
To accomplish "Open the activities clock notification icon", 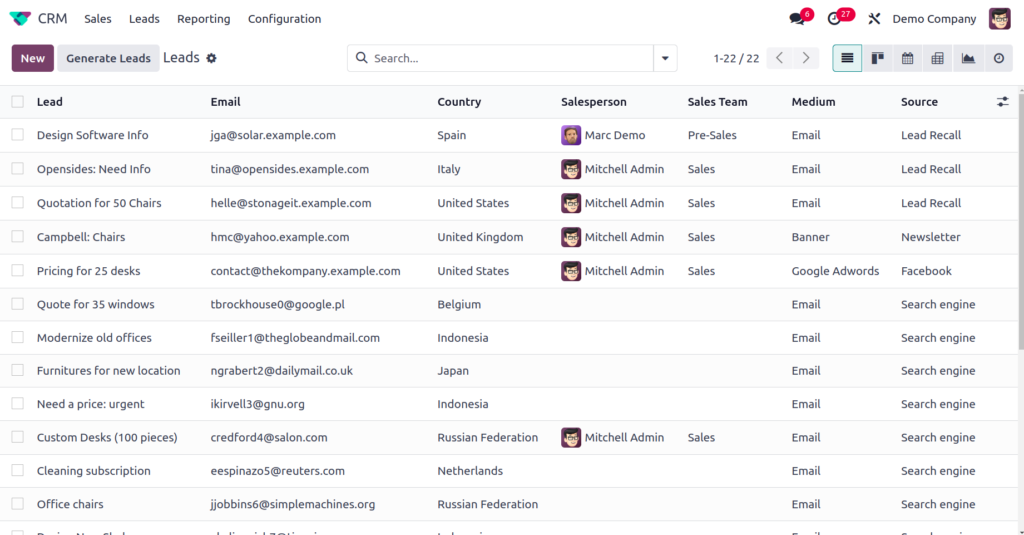I will click(x=835, y=19).
